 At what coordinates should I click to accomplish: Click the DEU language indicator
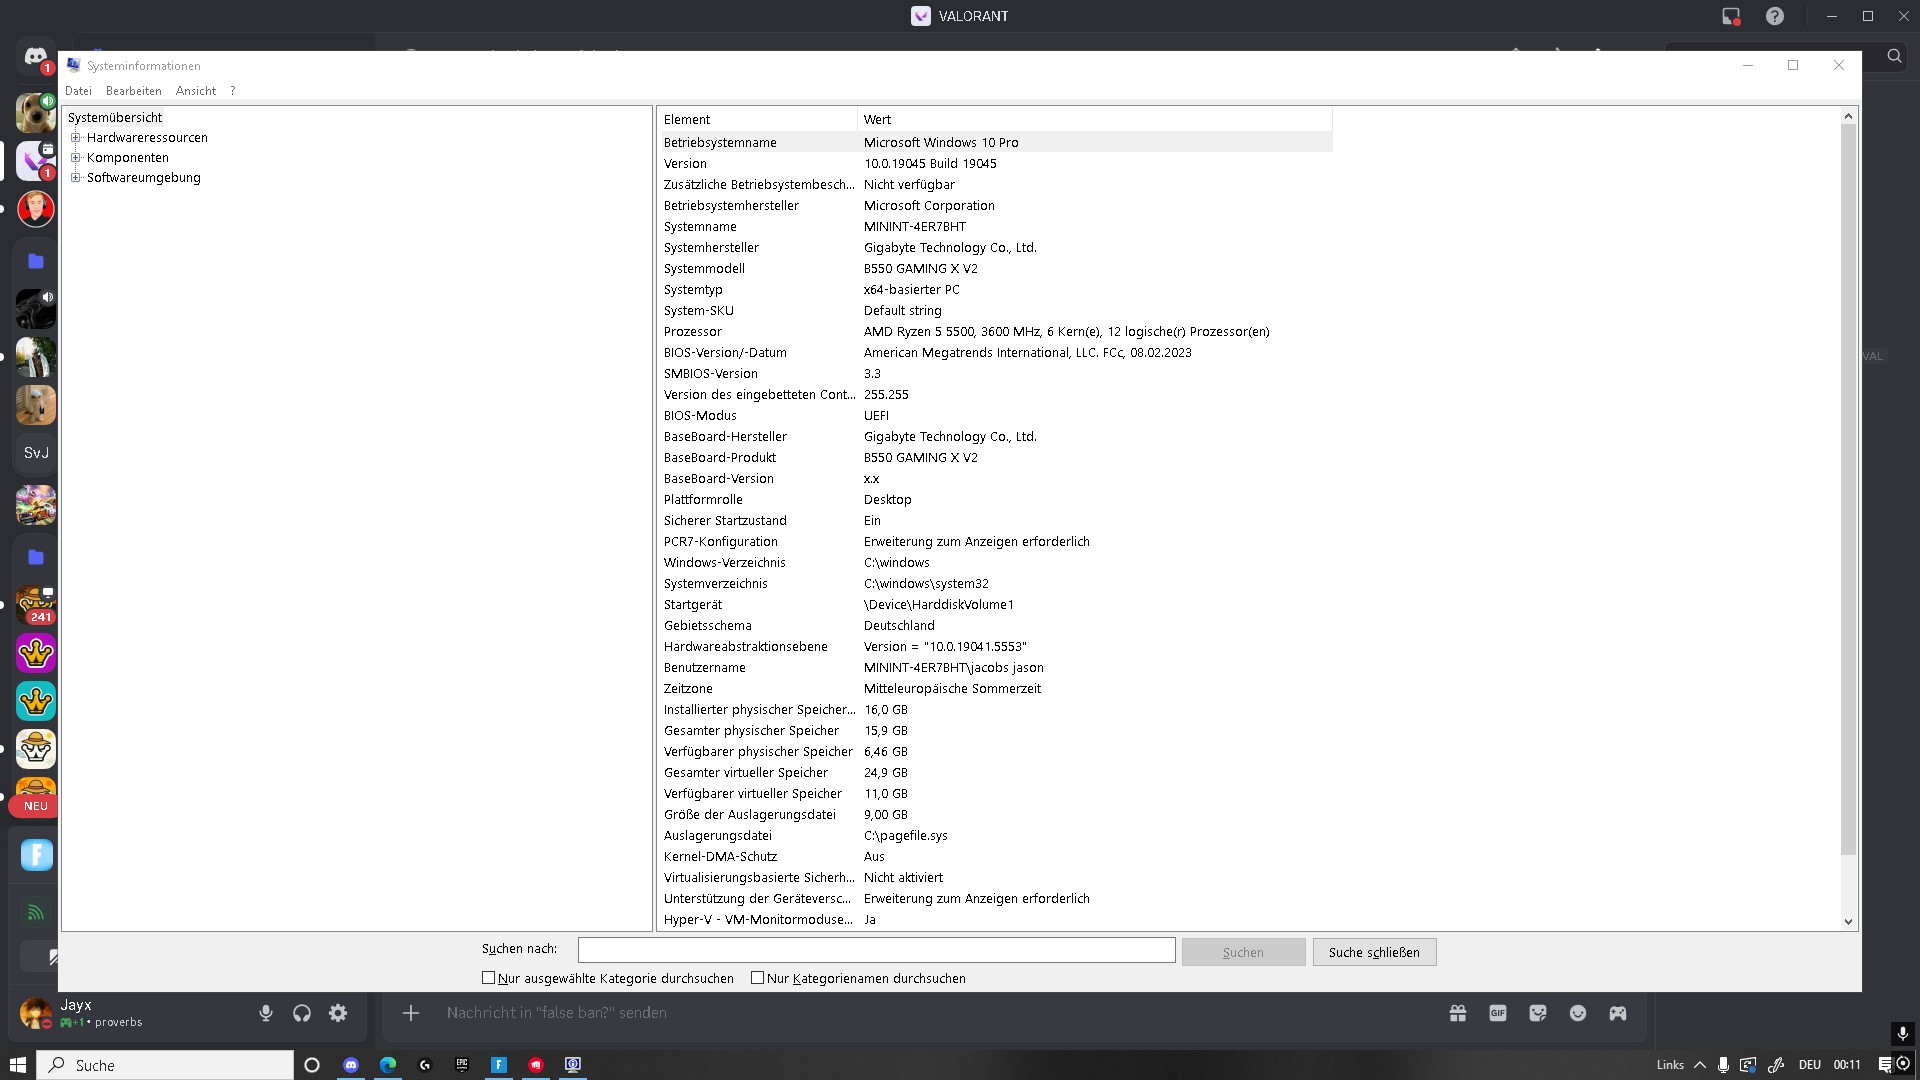[x=1809, y=1065]
